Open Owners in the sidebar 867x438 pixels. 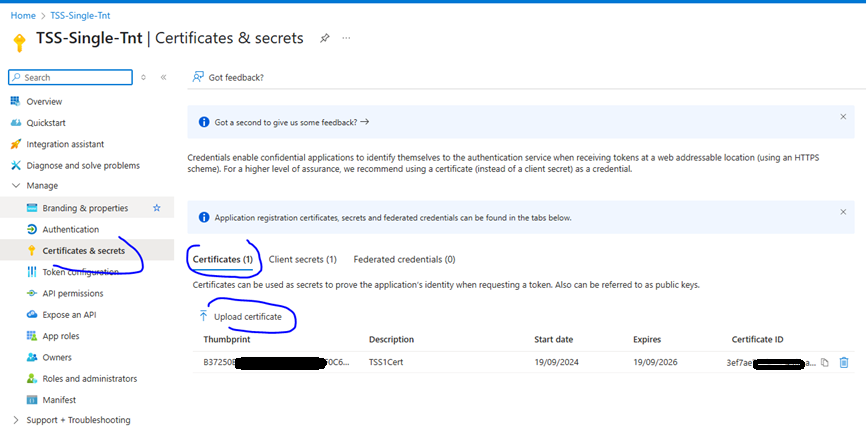[57, 357]
